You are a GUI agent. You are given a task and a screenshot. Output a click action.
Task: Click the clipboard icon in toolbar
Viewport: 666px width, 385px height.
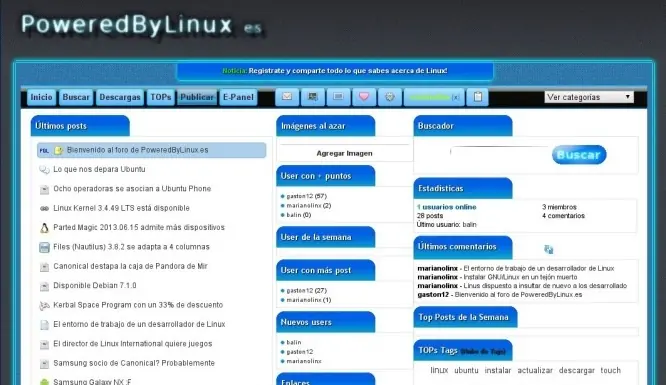[x=478, y=97]
